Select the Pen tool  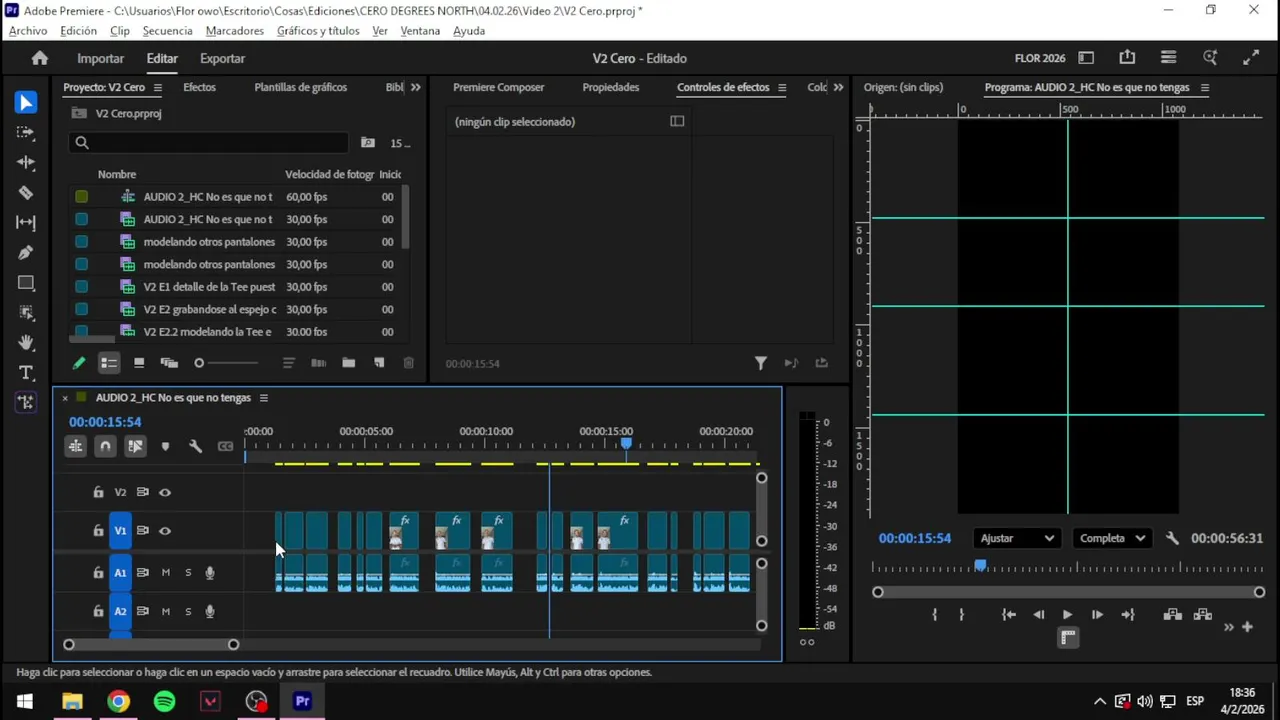pyautogui.click(x=26, y=252)
